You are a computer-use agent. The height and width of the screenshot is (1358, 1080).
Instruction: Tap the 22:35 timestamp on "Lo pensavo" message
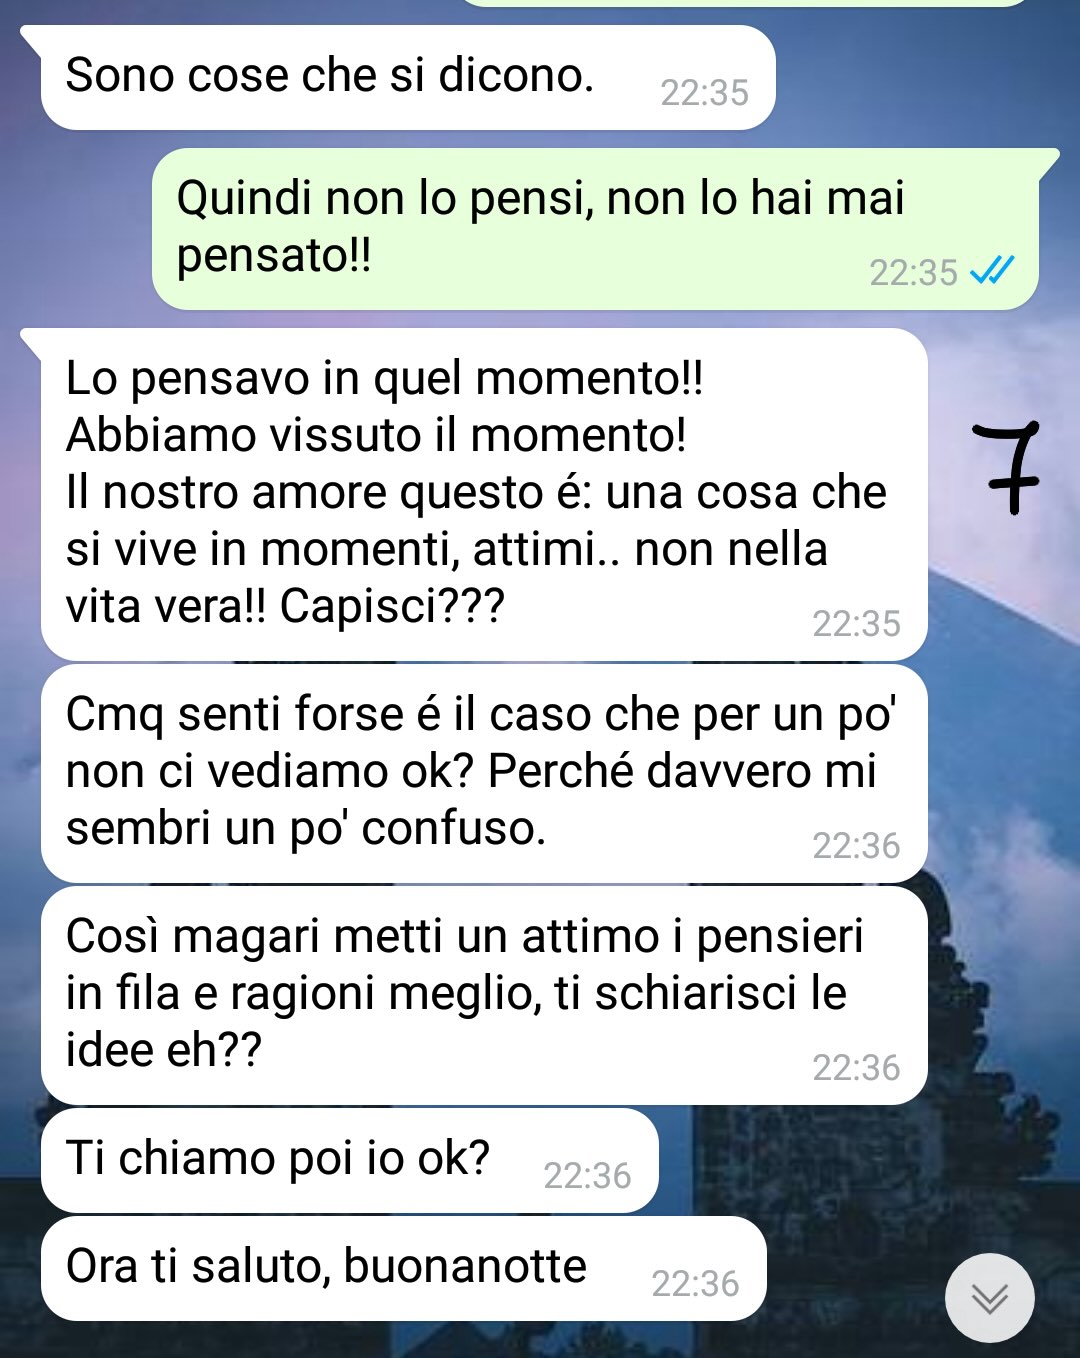[x=856, y=624]
